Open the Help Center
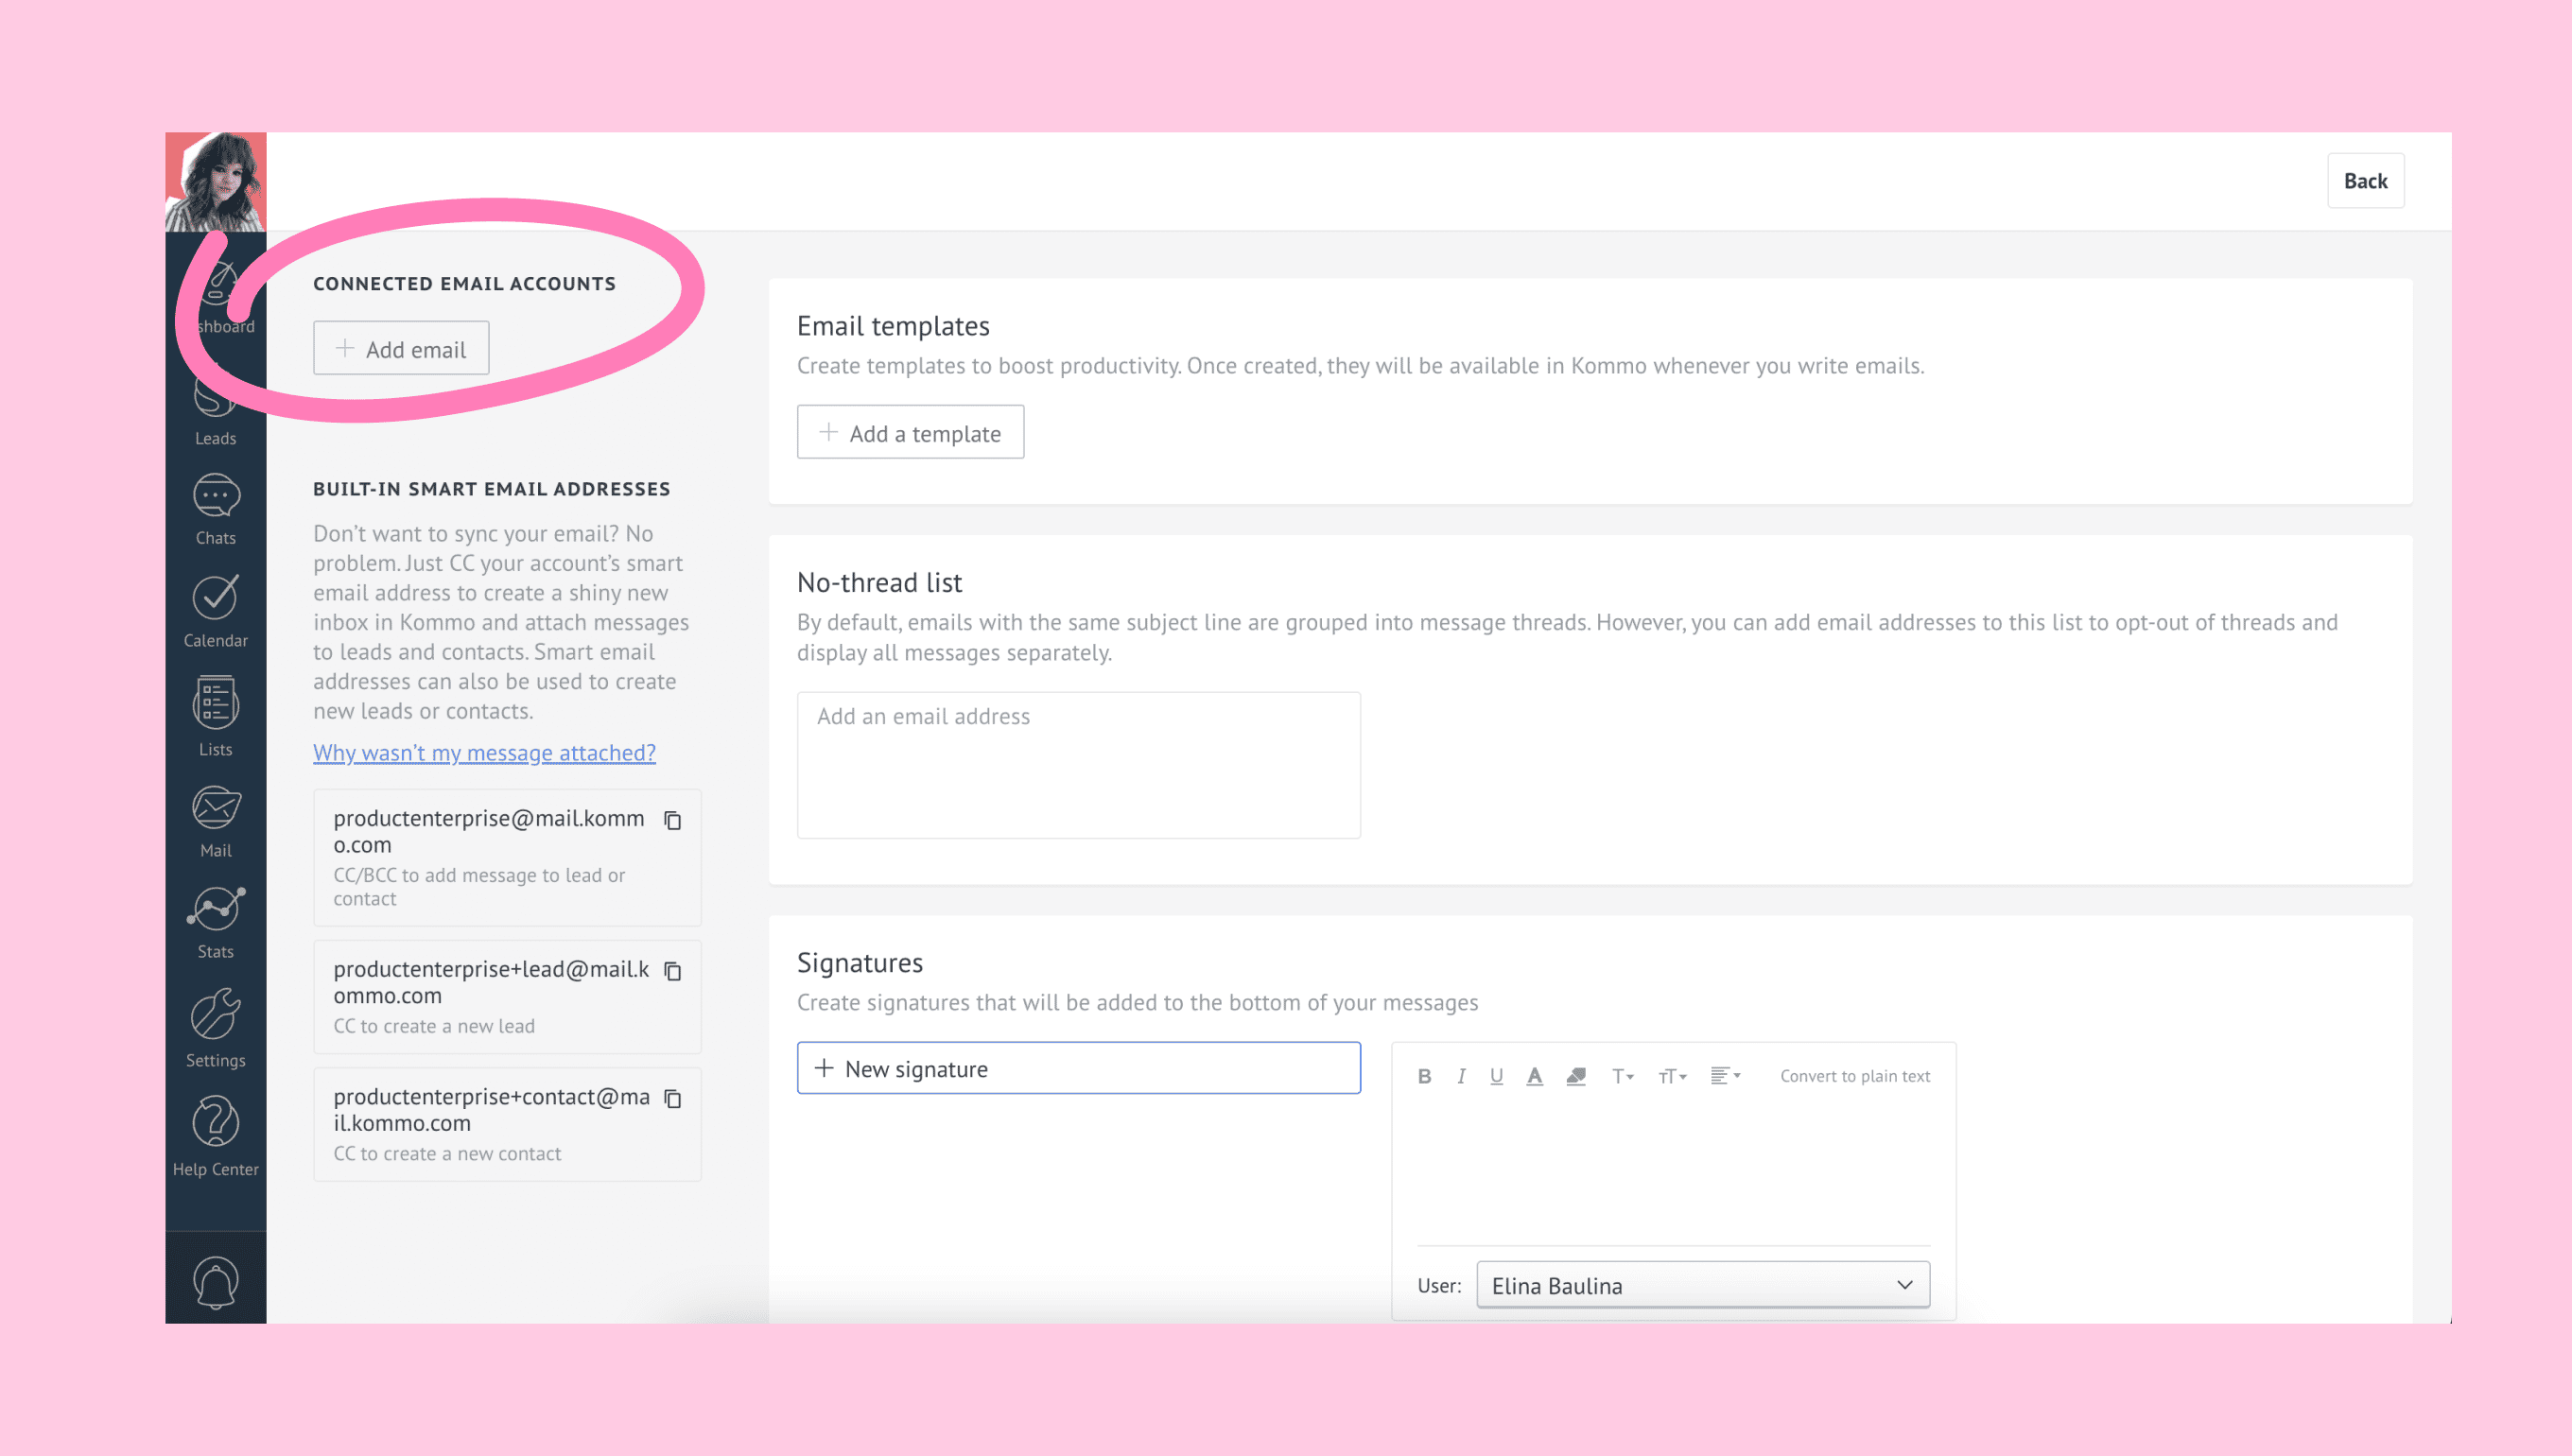Image resolution: width=2572 pixels, height=1456 pixels. pos(215,1136)
